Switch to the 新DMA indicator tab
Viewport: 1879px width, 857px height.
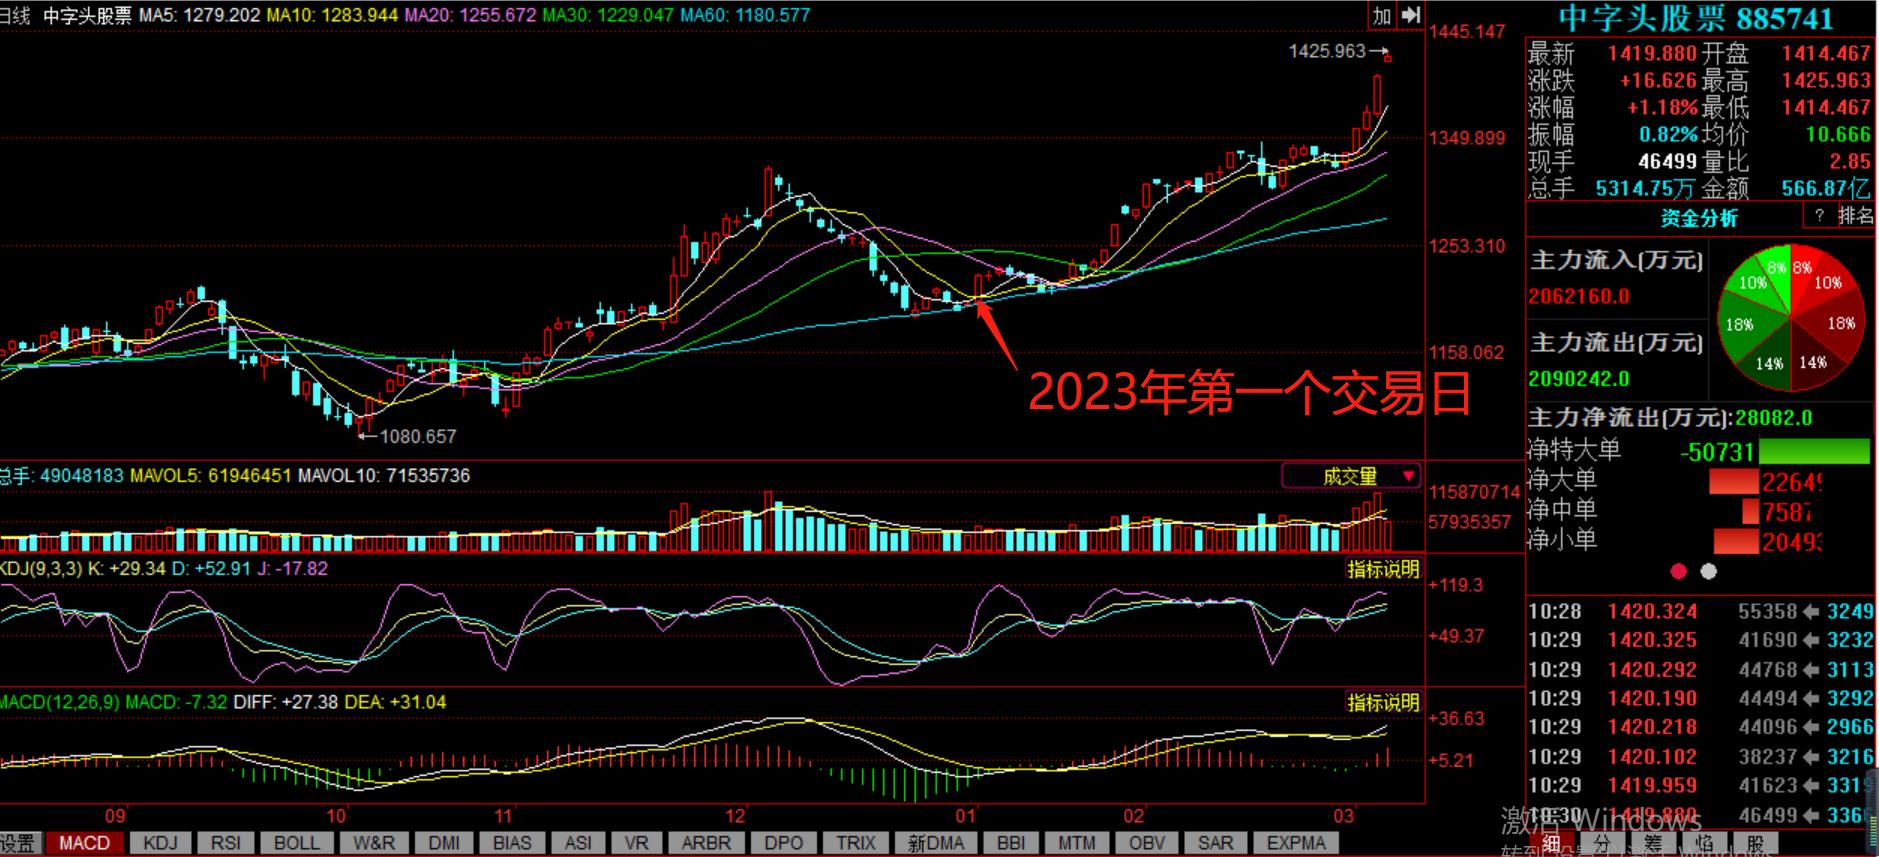coord(936,843)
